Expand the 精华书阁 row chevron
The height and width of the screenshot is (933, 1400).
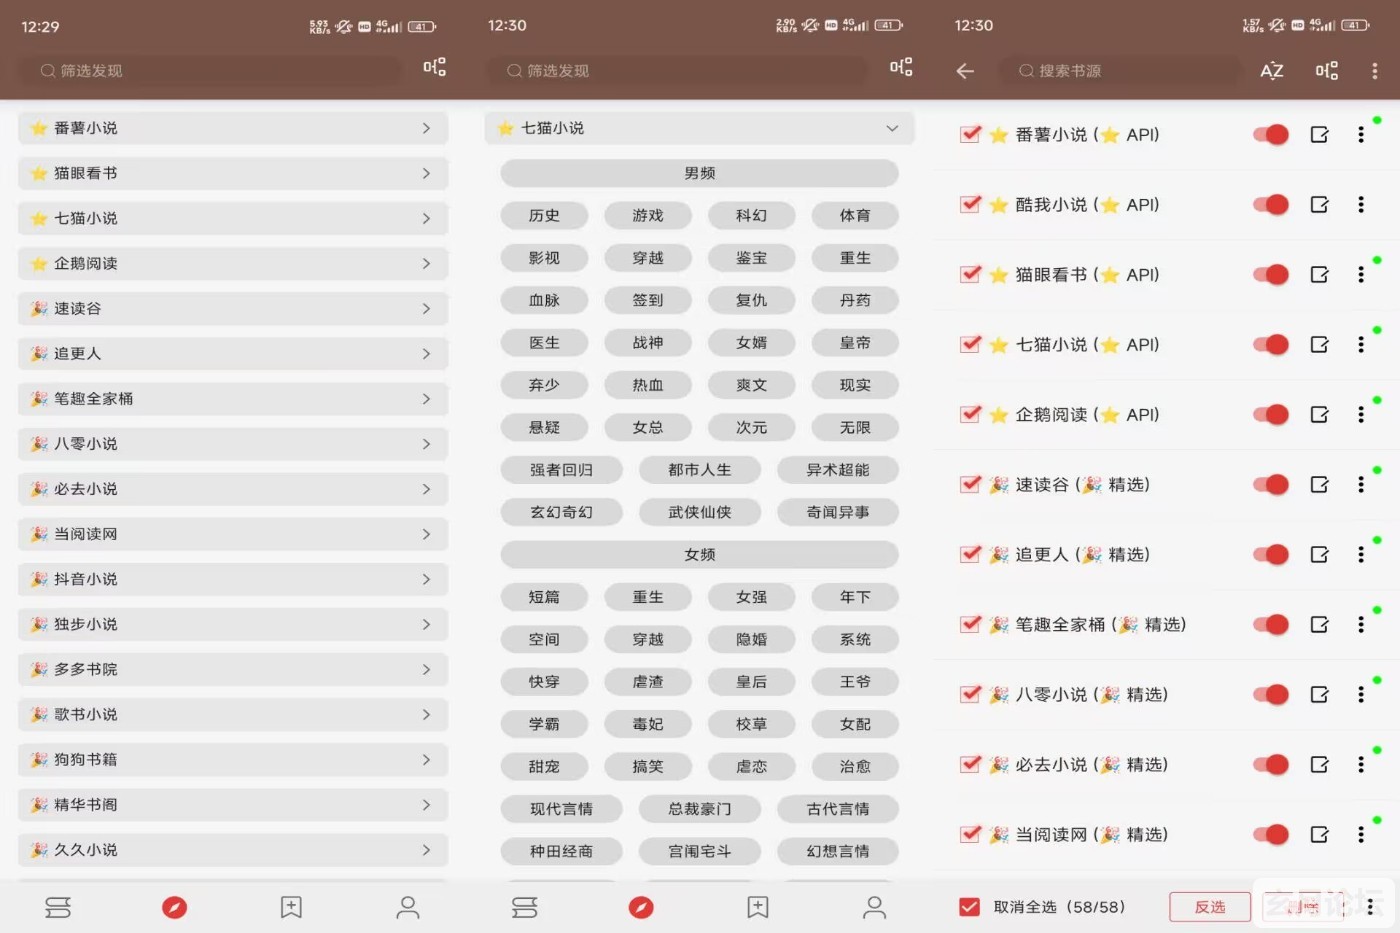tap(426, 804)
